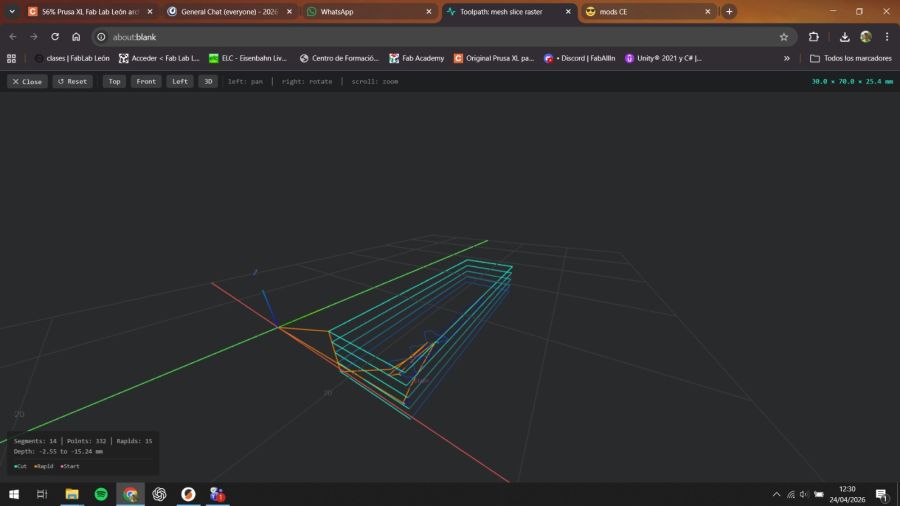900x506 pixels.
Task: Focus the about:blank address bar
Action: click(x=442, y=37)
